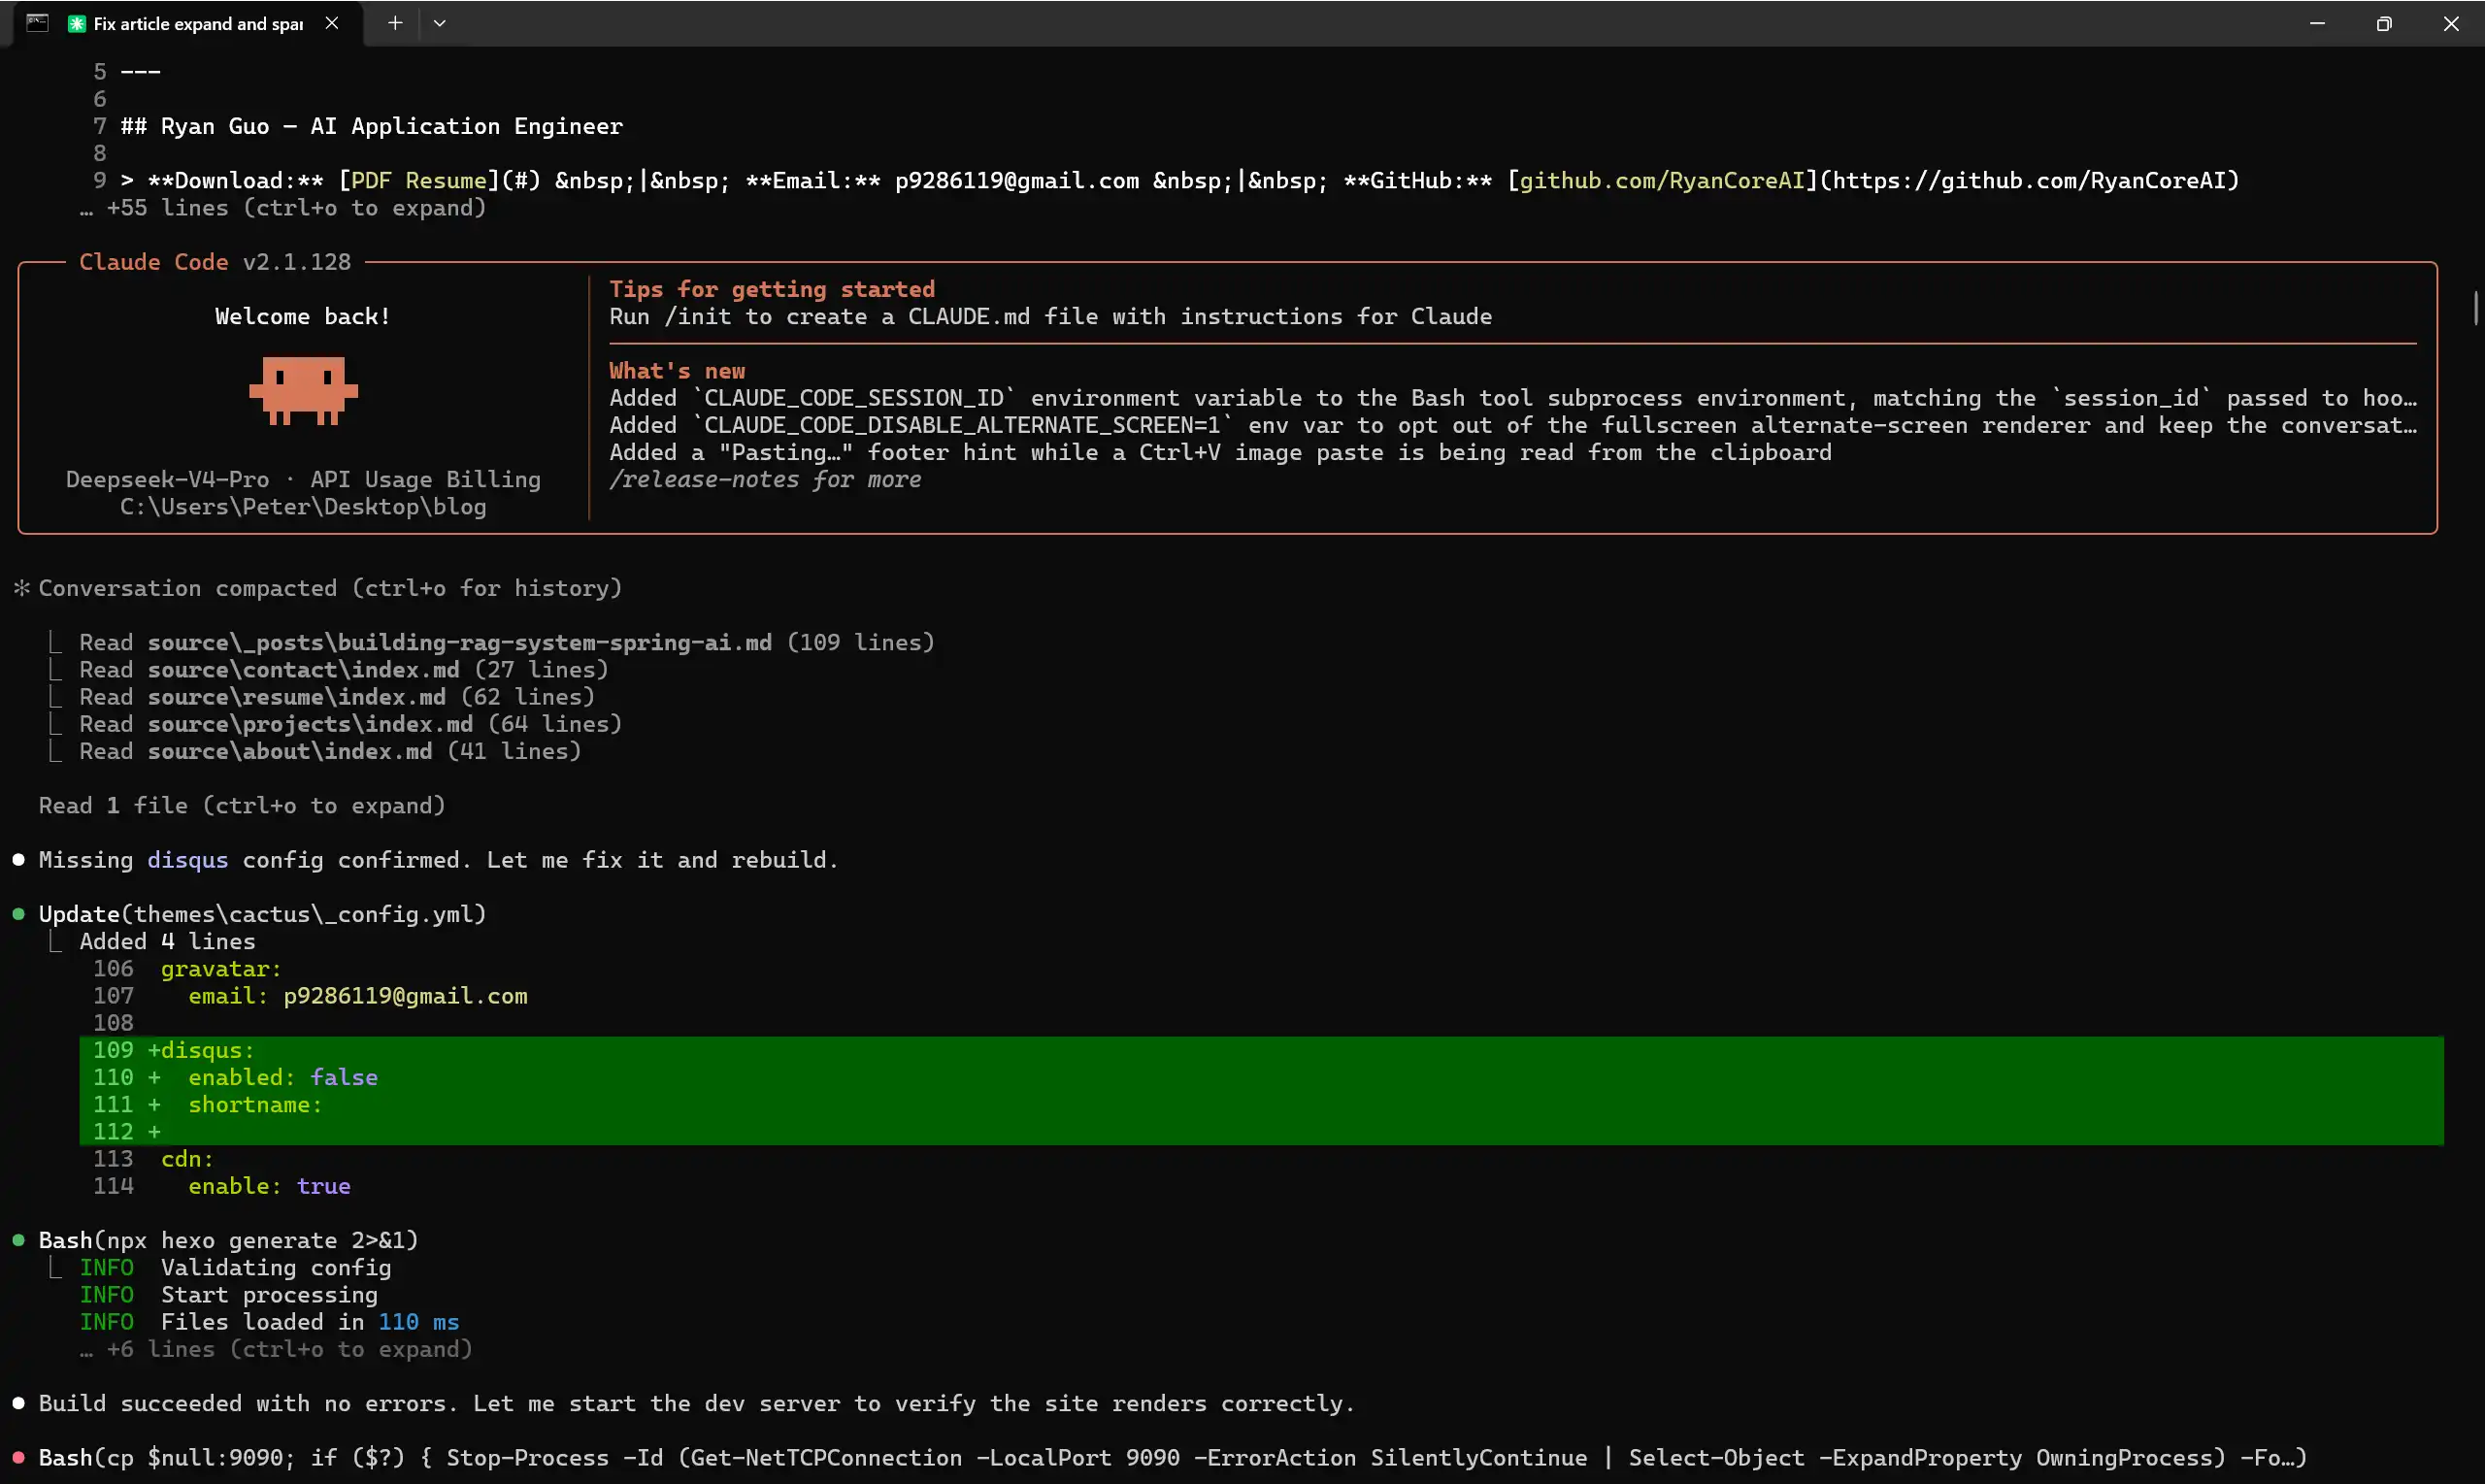Click the 'Bash(npx hexo generate 2>&1)' command

coord(228,1240)
